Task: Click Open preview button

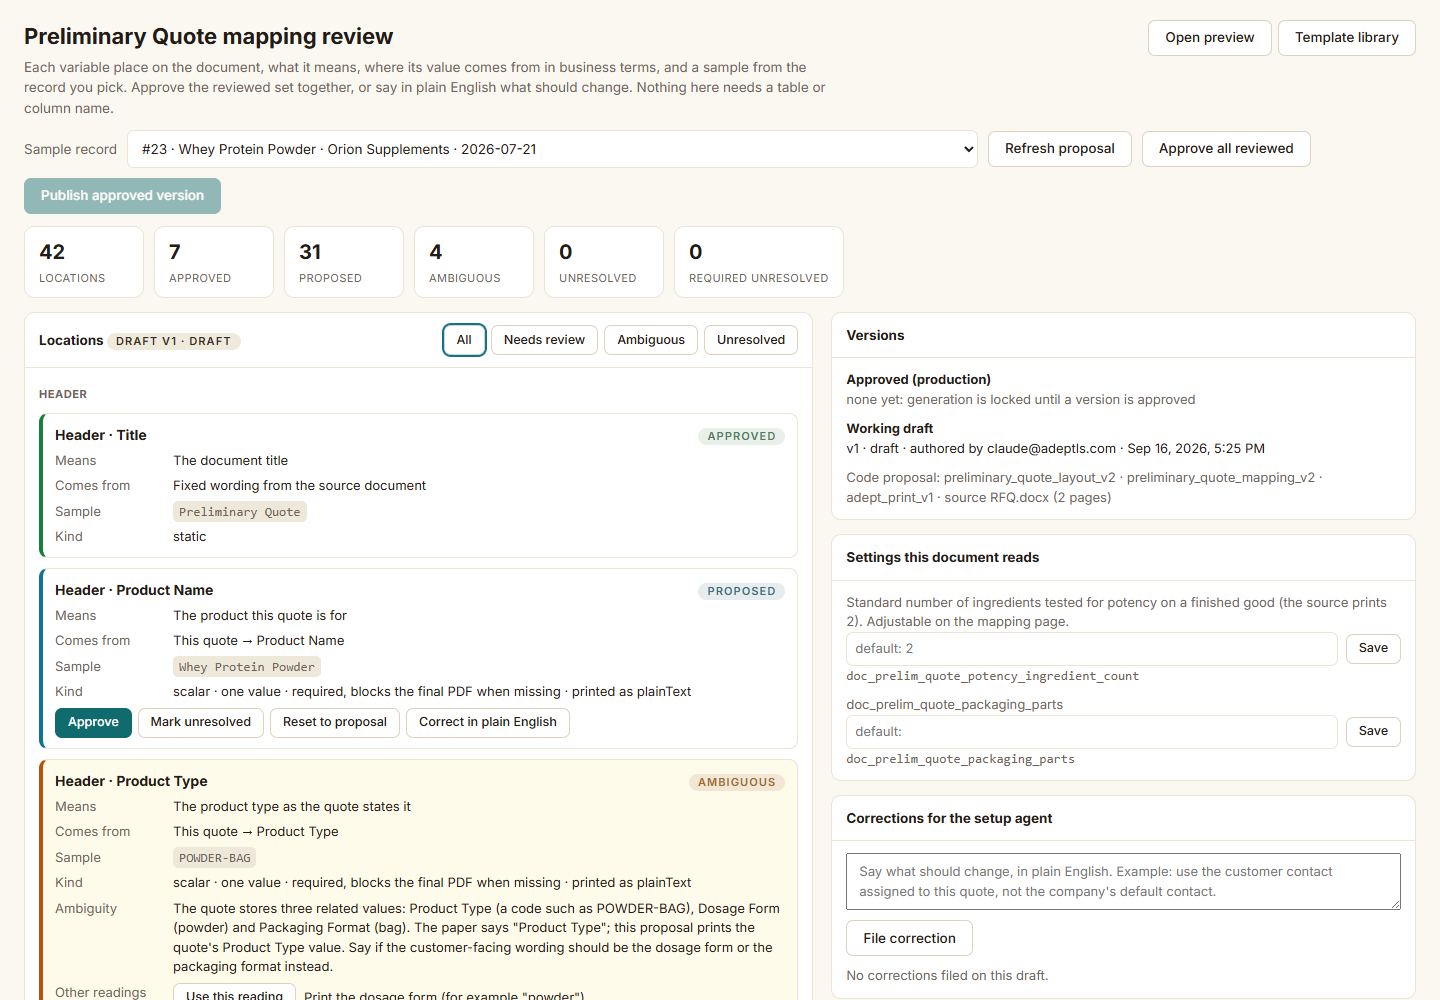Action: click(x=1209, y=38)
